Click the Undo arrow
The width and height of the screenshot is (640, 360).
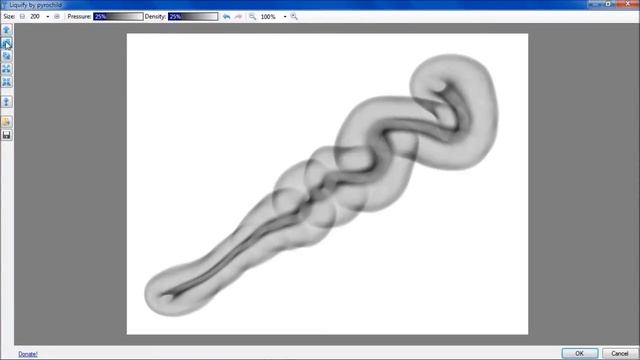coord(227,17)
